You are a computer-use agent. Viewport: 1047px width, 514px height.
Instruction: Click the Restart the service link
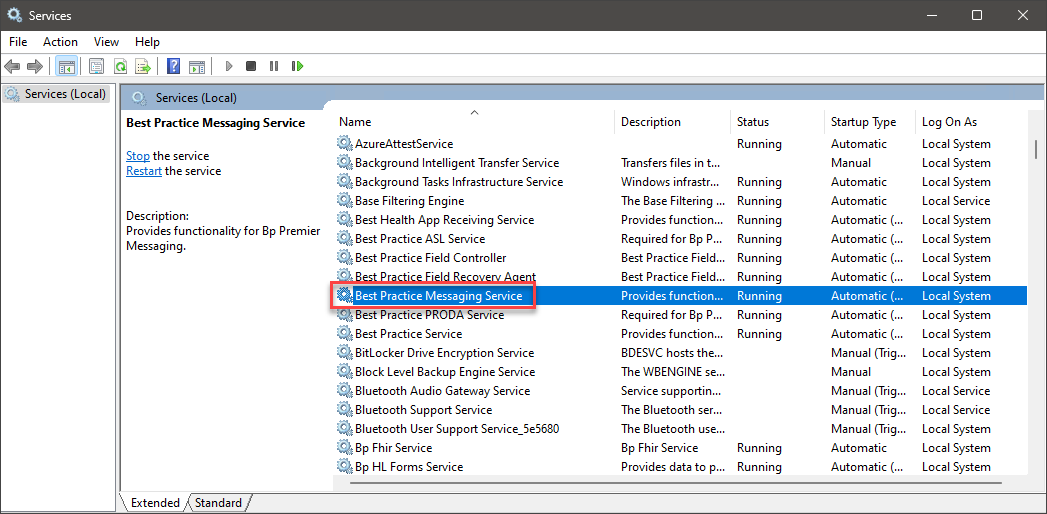coord(144,171)
